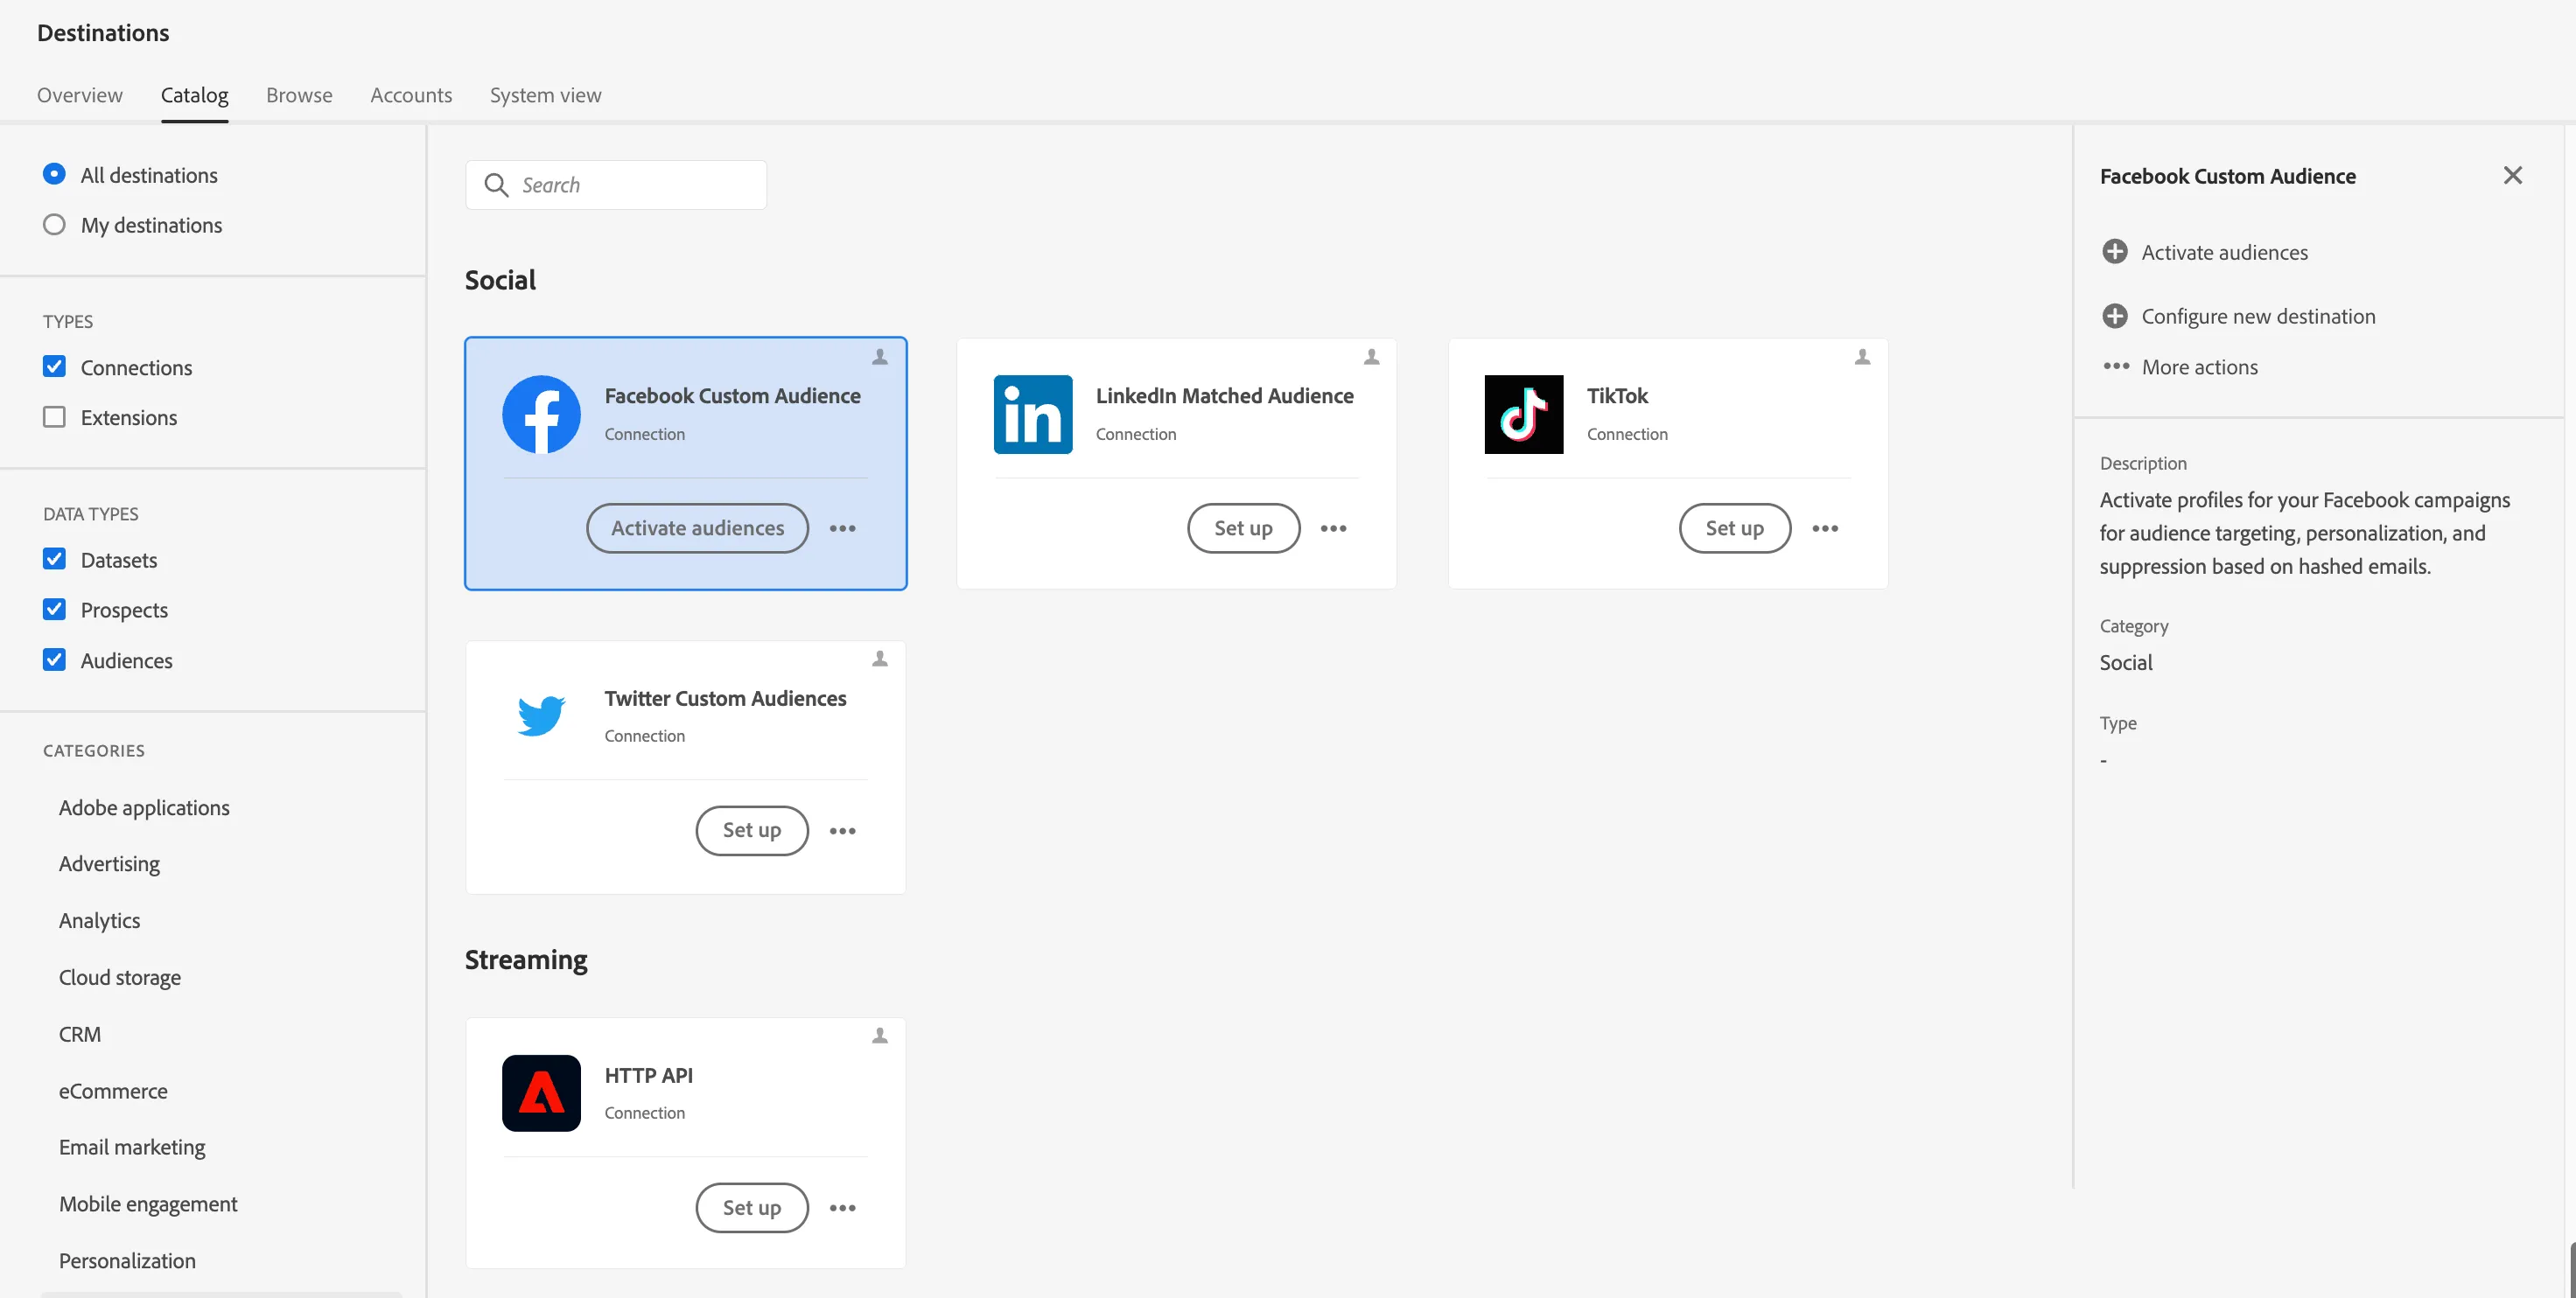
Task: Select the All destinations radio button
Action: coord(54,174)
